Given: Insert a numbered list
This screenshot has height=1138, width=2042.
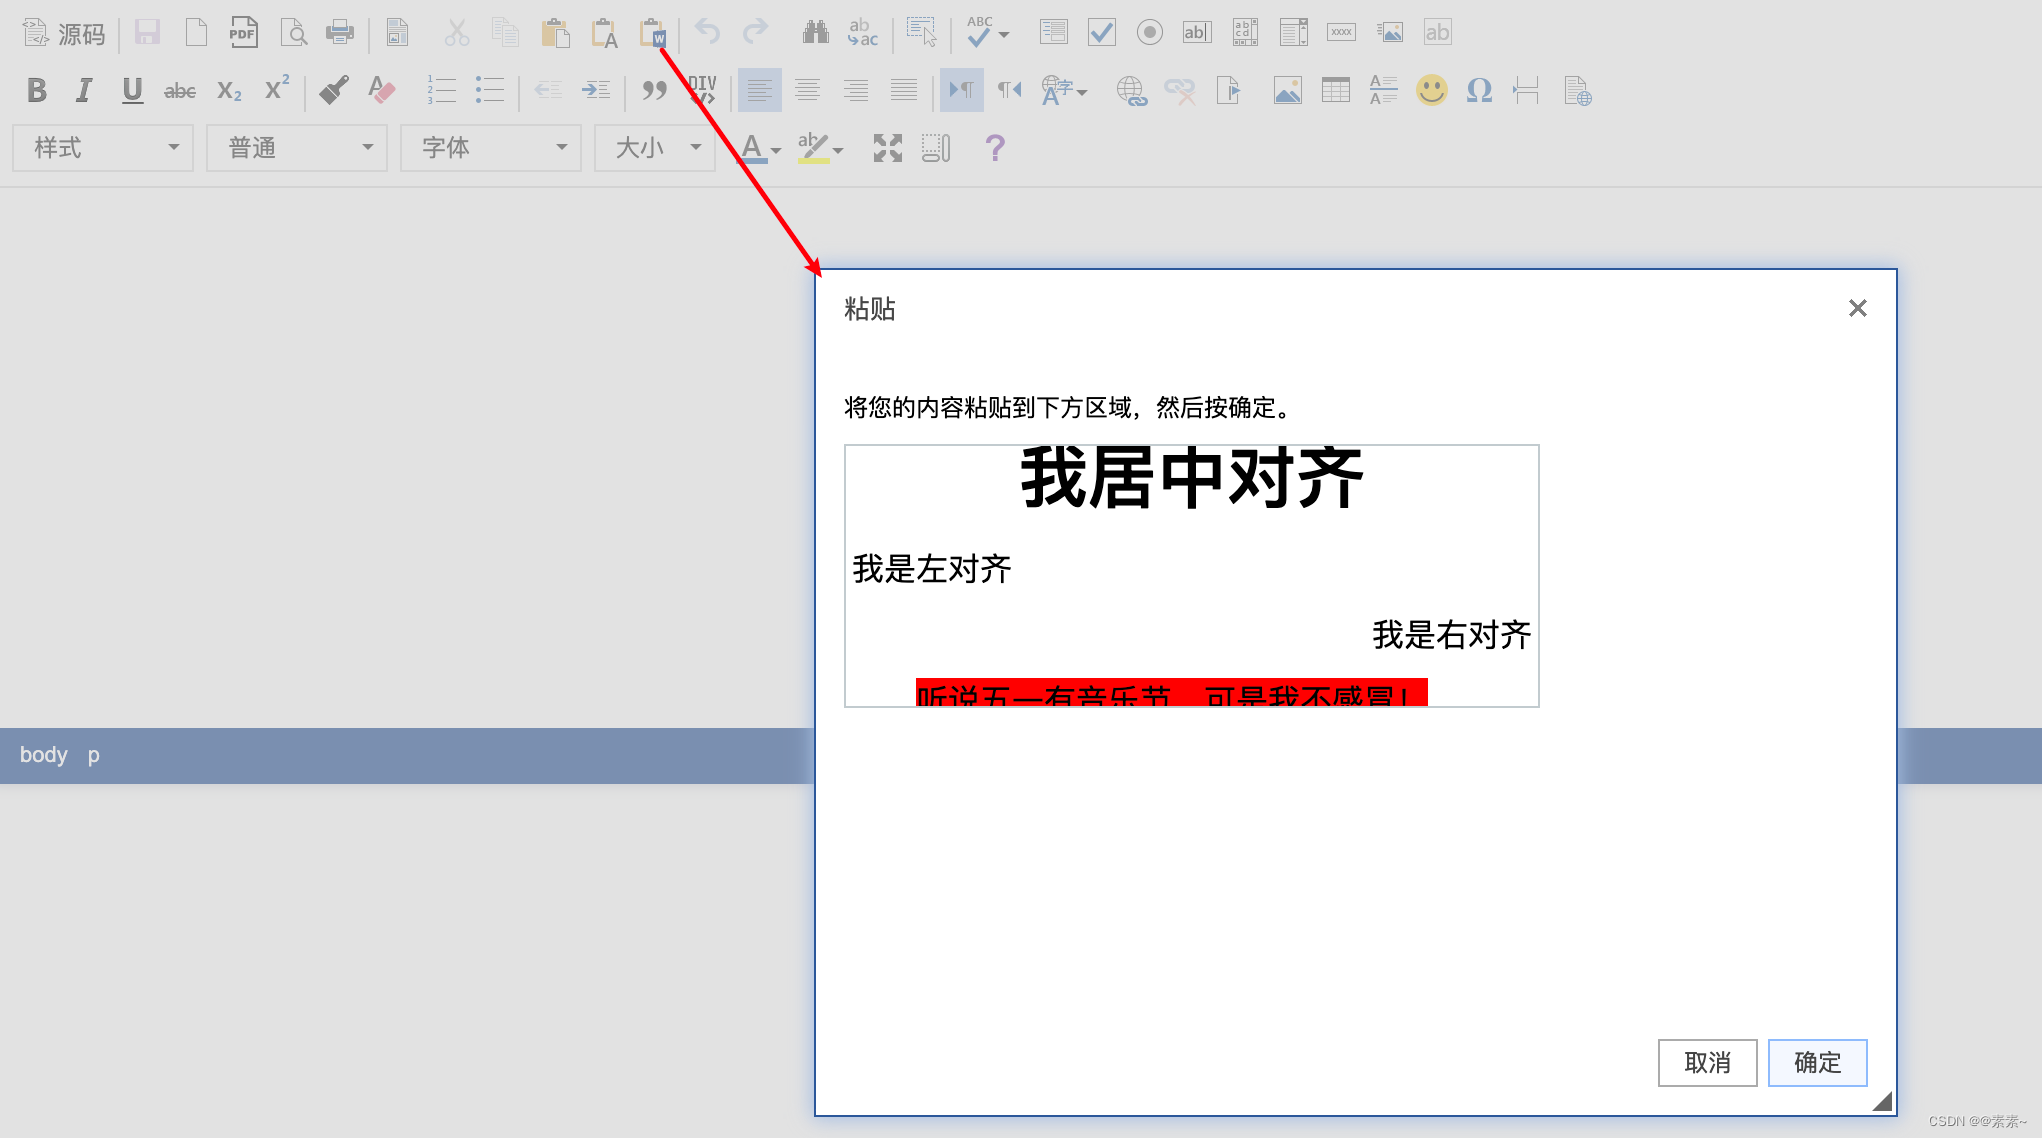Looking at the screenshot, I should [x=441, y=91].
